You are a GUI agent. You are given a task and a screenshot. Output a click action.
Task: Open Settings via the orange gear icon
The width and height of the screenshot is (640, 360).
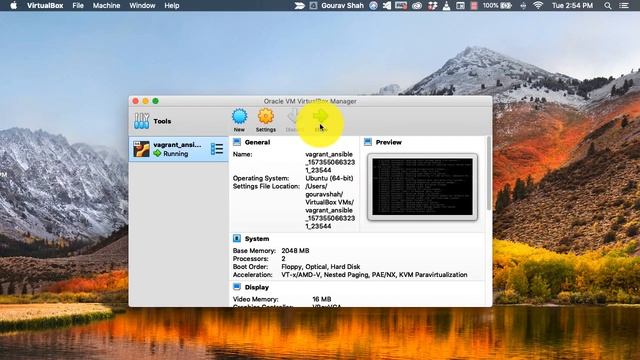[x=266, y=117]
